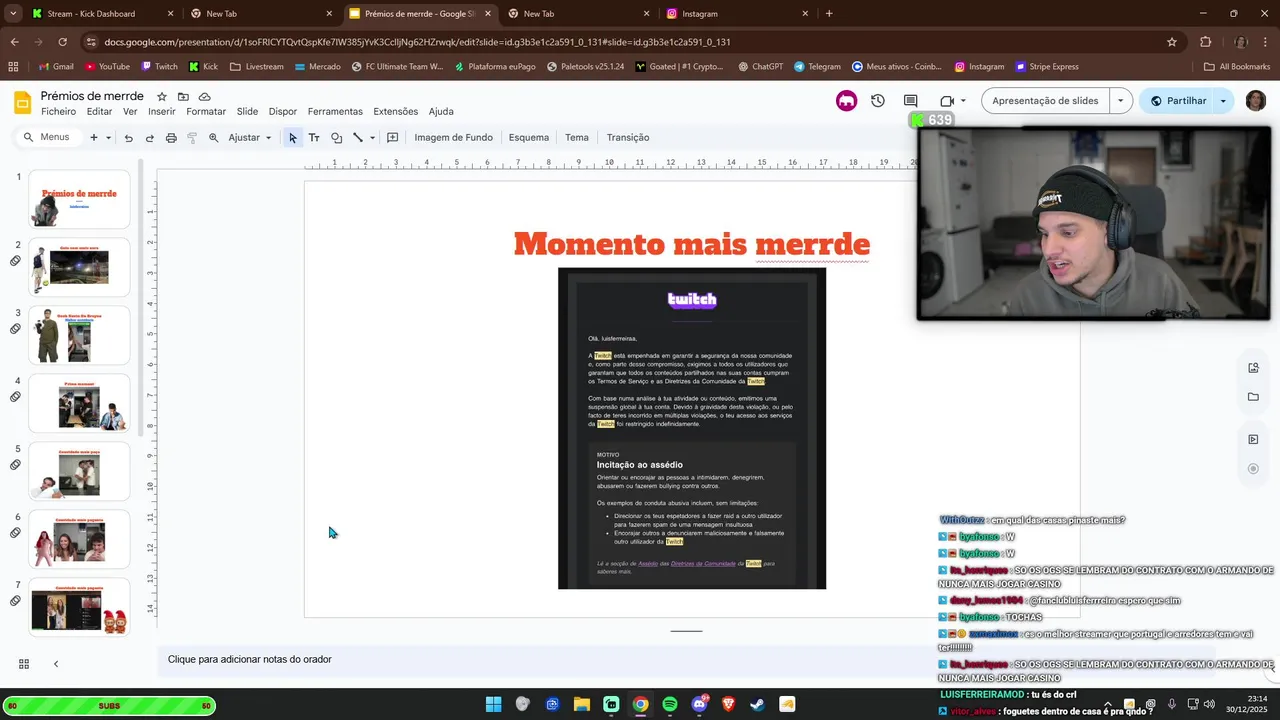Select the cursor selection tool
The height and width of the screenshot is (720, 1280).
point(292,138)
